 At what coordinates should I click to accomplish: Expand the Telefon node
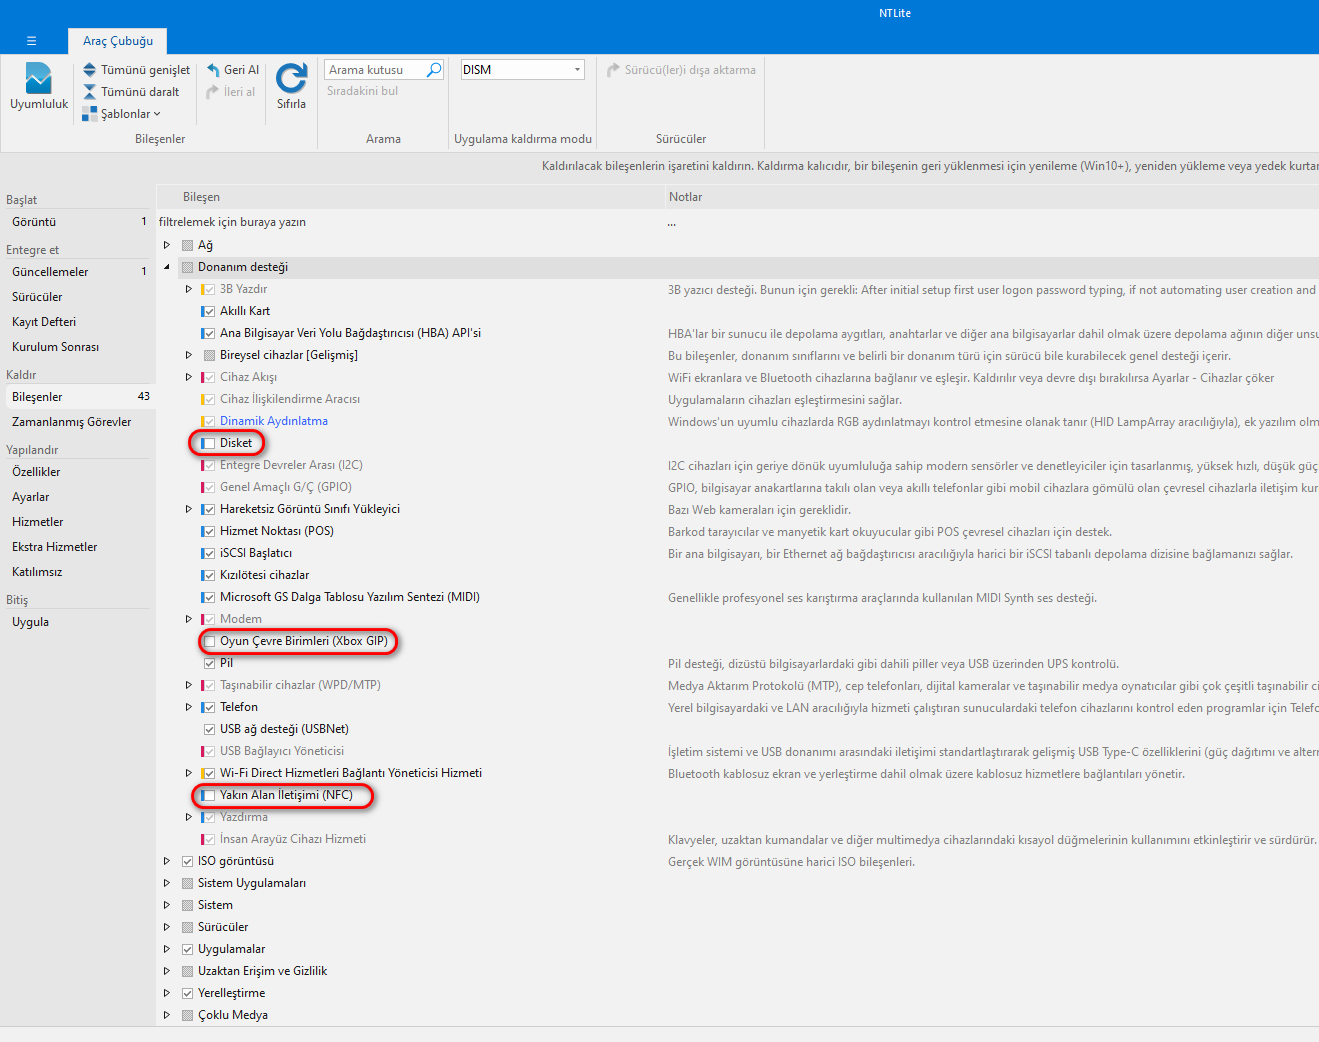coord(189,707)
